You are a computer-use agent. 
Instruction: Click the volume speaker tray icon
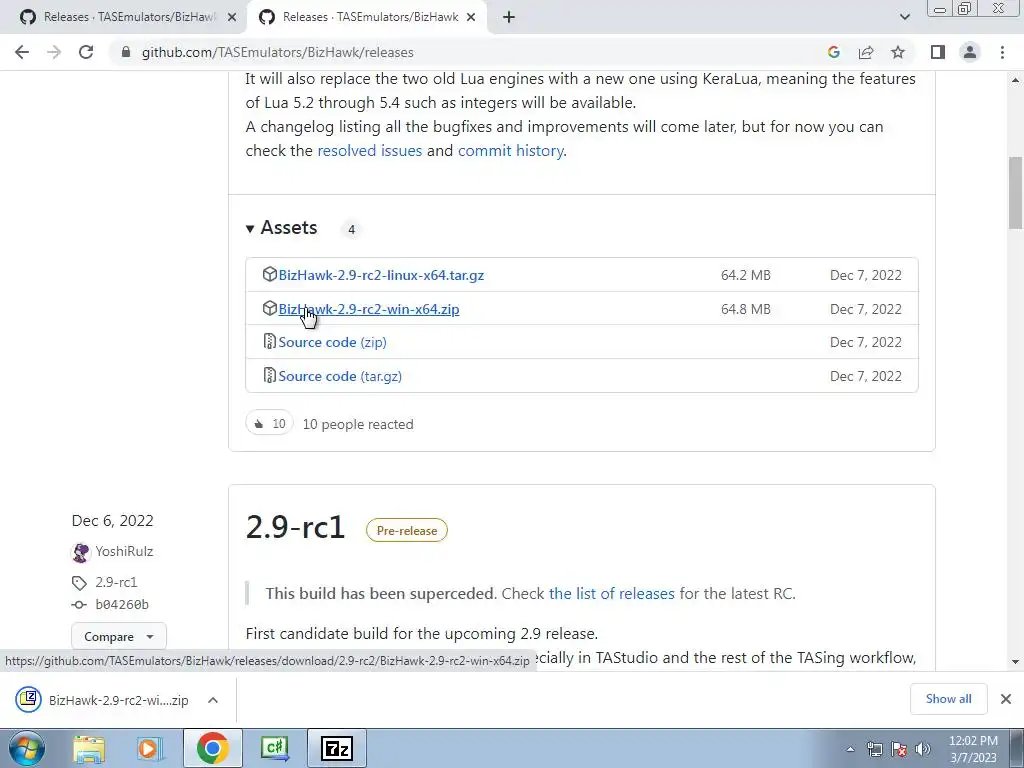[923, 749]
